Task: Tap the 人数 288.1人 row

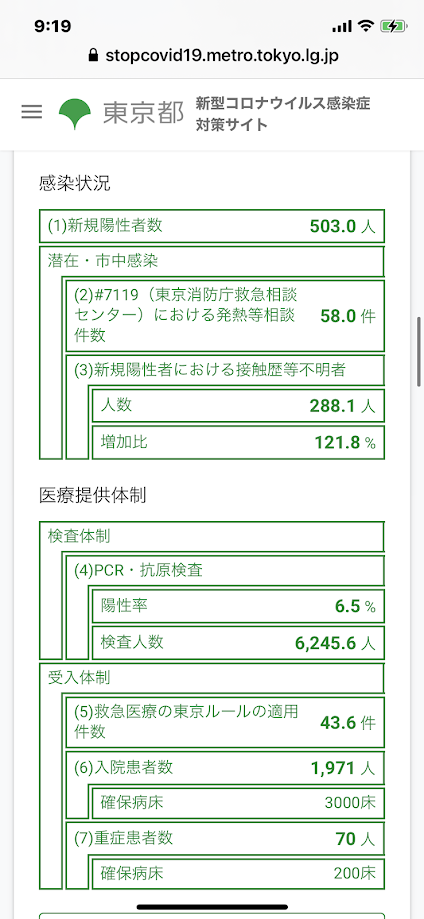Action: click(x=238, y=406)
